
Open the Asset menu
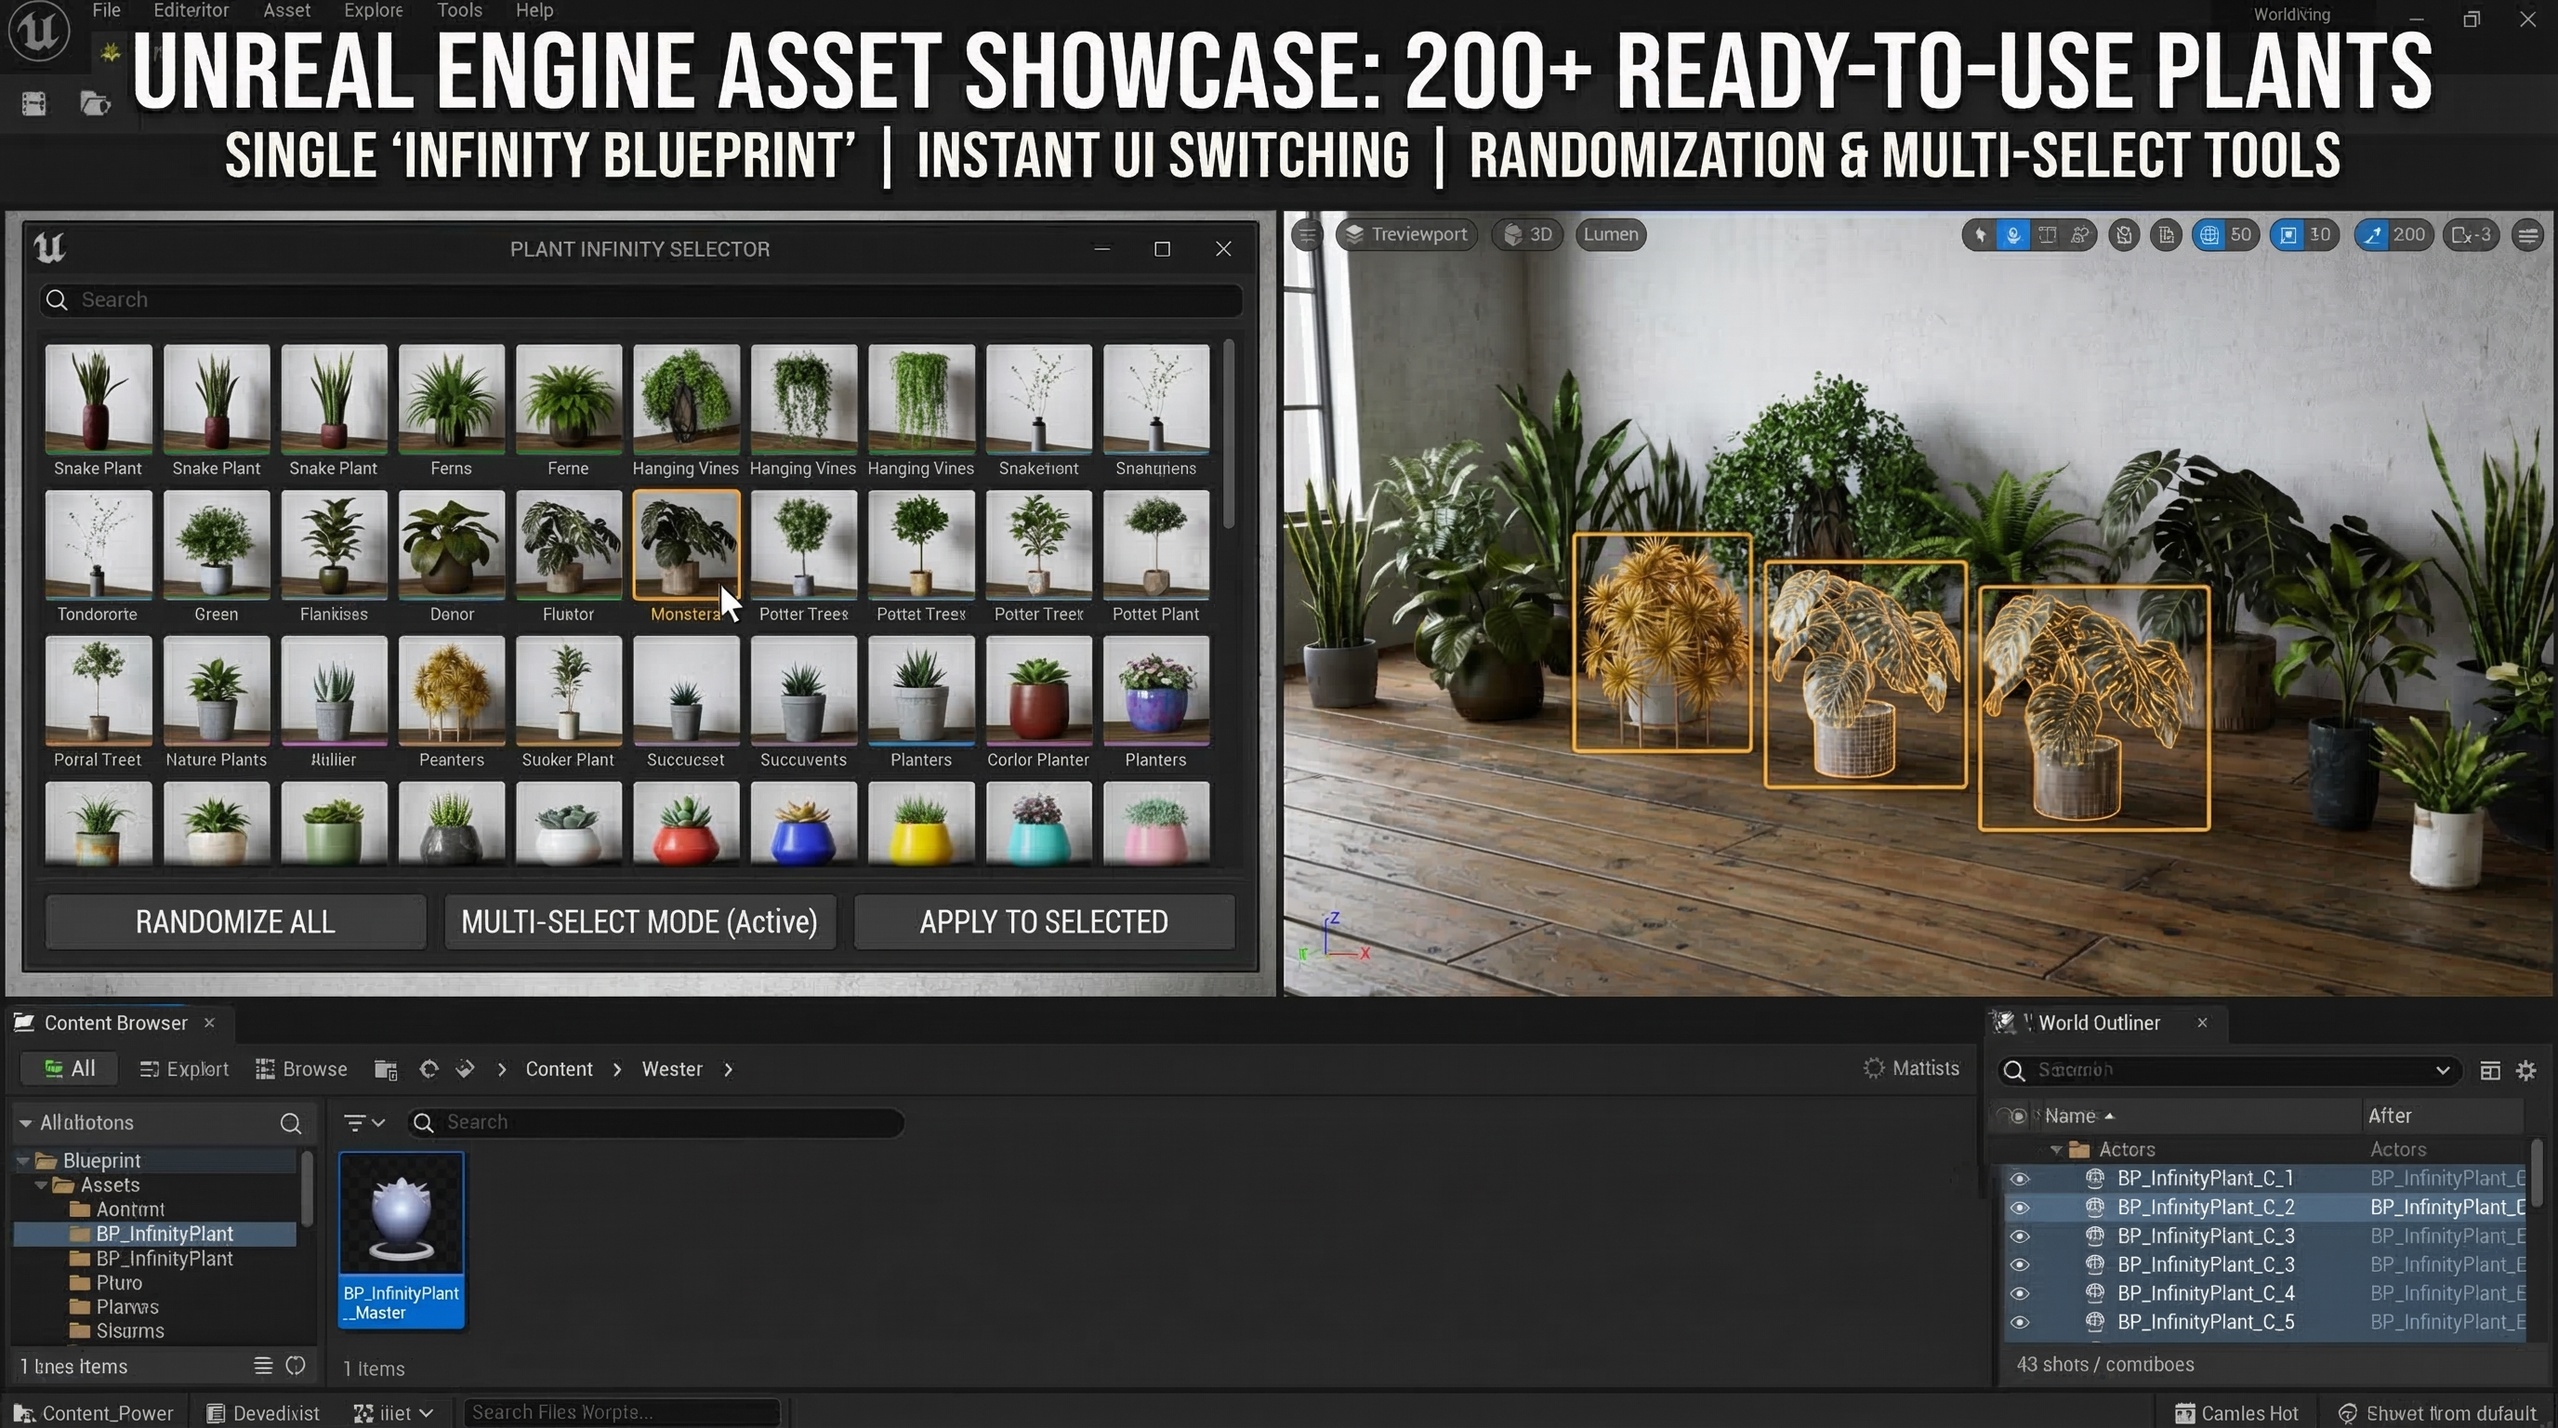[x=287, y=10]
